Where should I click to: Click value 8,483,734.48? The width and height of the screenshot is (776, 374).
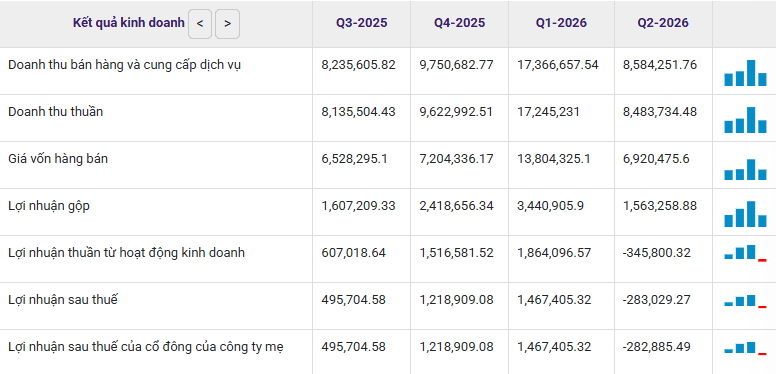click(660, 112)
